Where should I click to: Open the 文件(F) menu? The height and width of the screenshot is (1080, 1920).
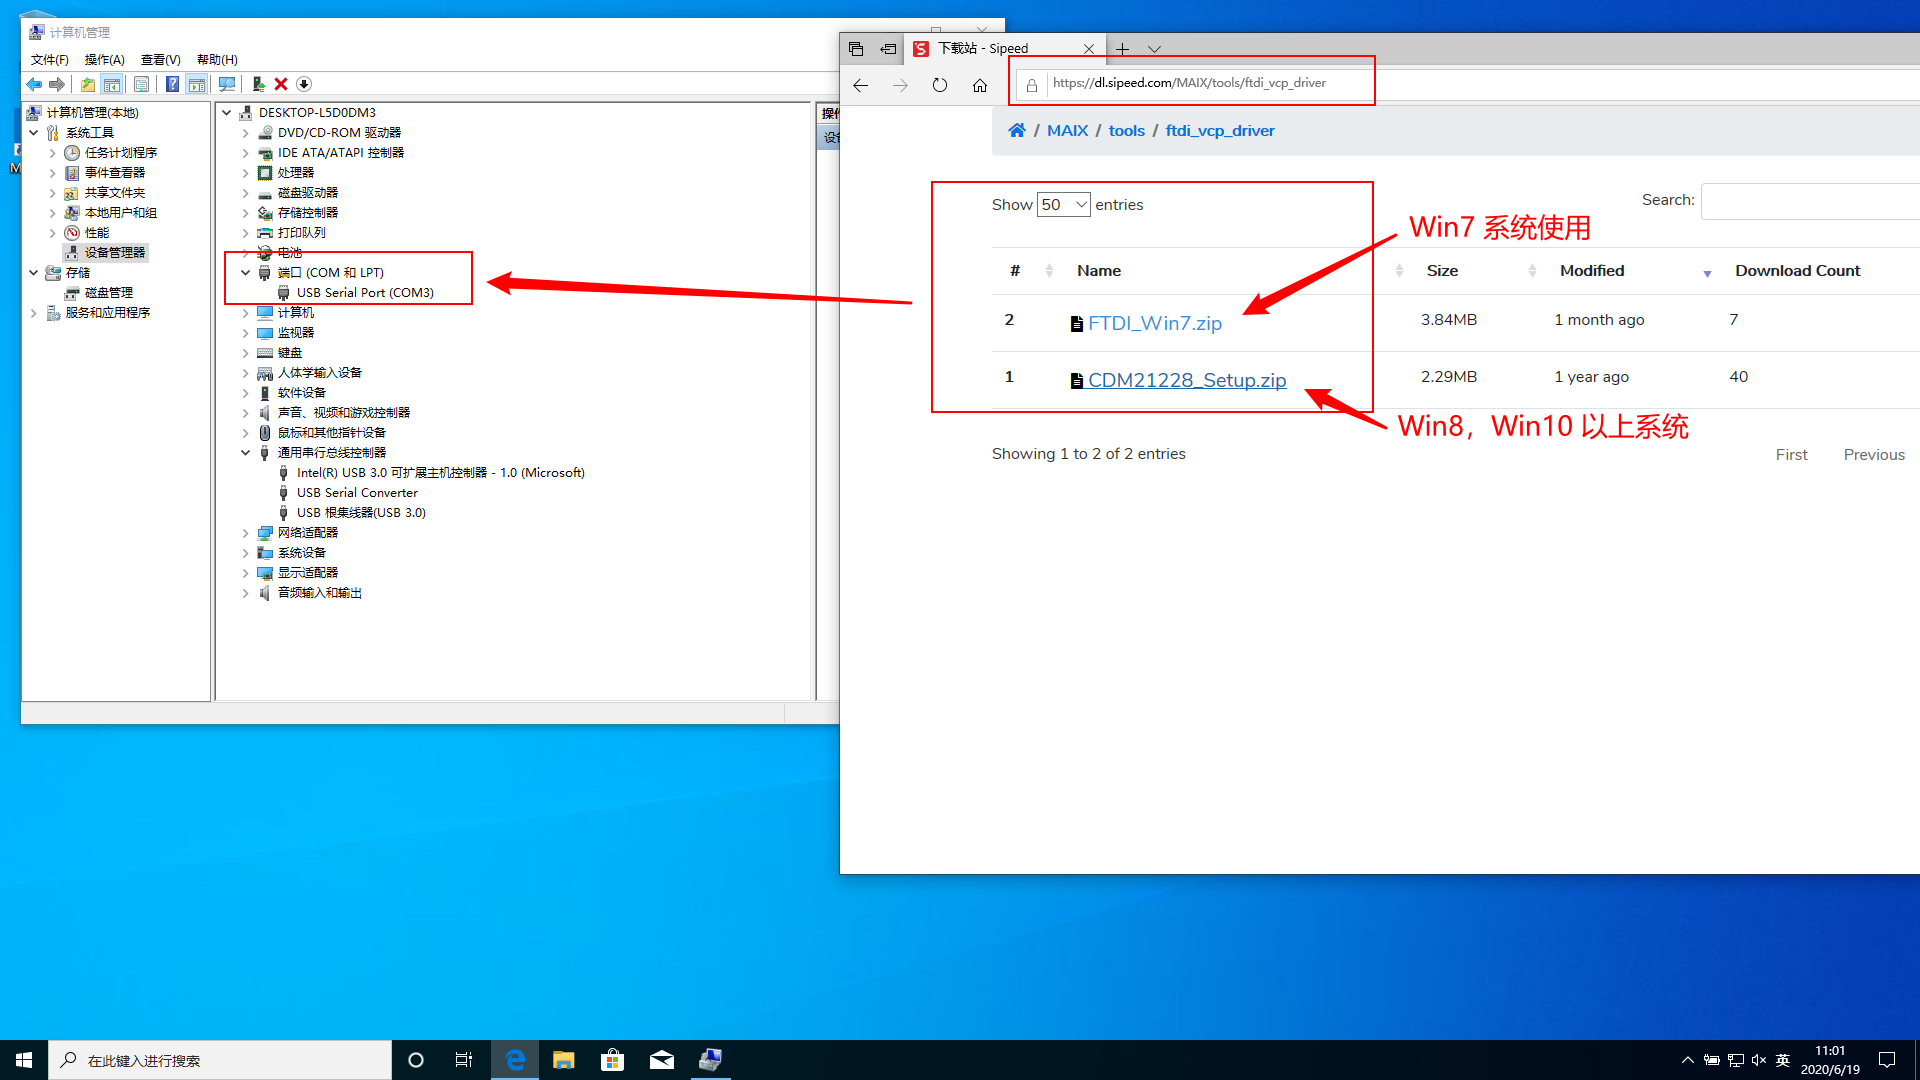pyautogui.click(x=49, y=60)
